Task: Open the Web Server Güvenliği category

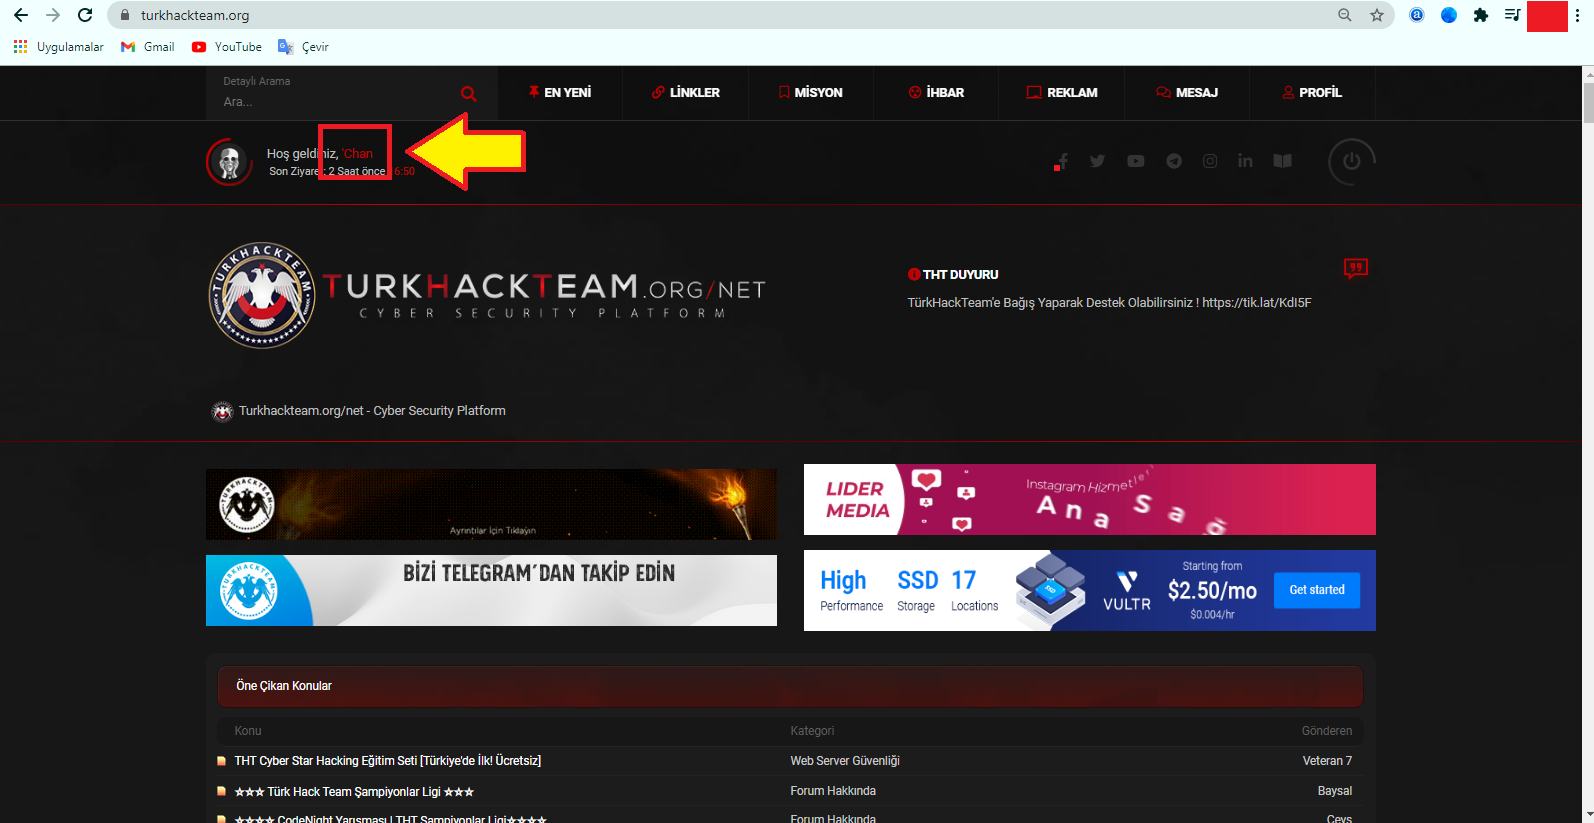Action: click(x=845, y=761)
